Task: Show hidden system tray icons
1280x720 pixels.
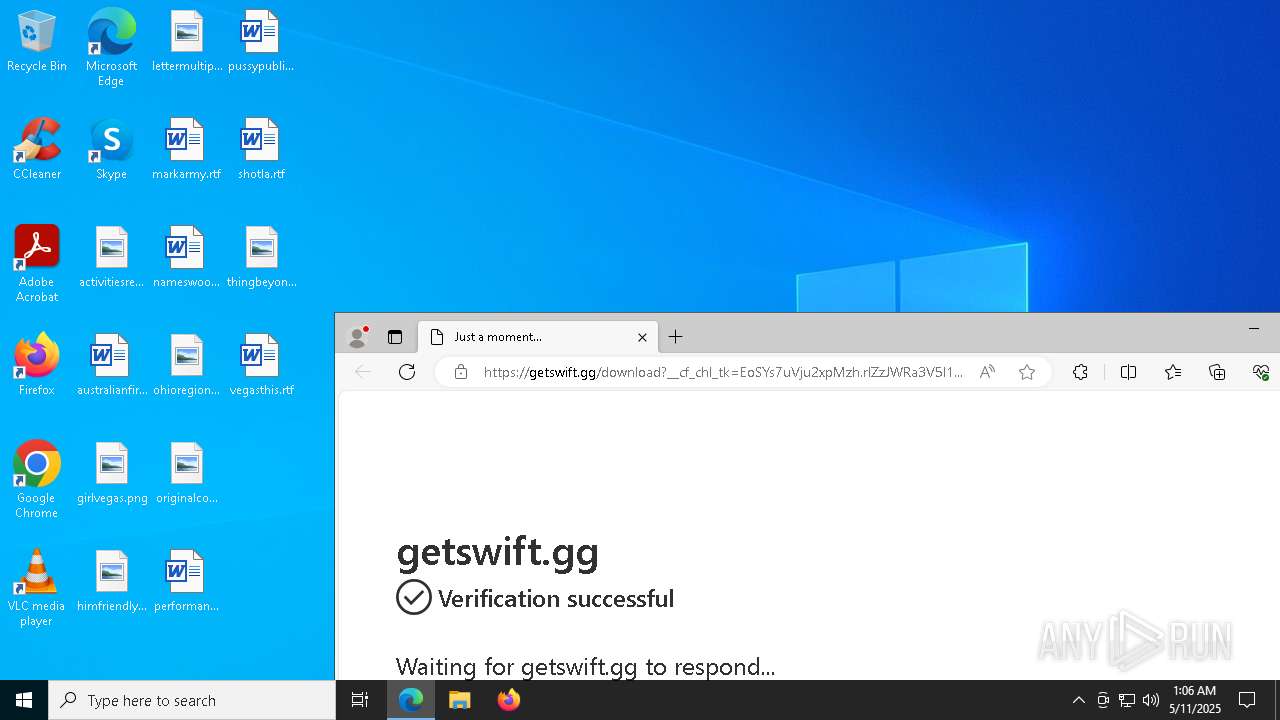Action: coord(1078,700)
